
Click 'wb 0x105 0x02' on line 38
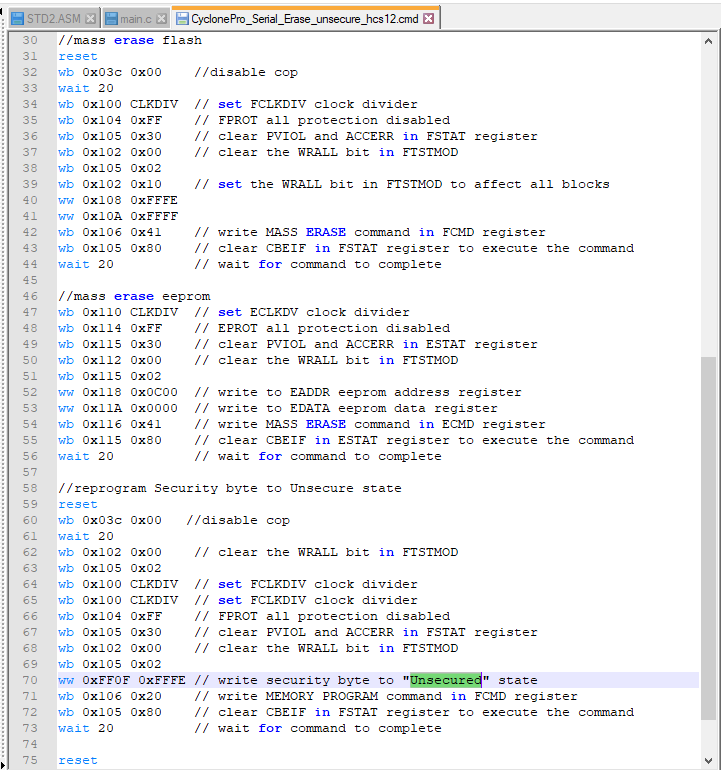click(110, 168)
